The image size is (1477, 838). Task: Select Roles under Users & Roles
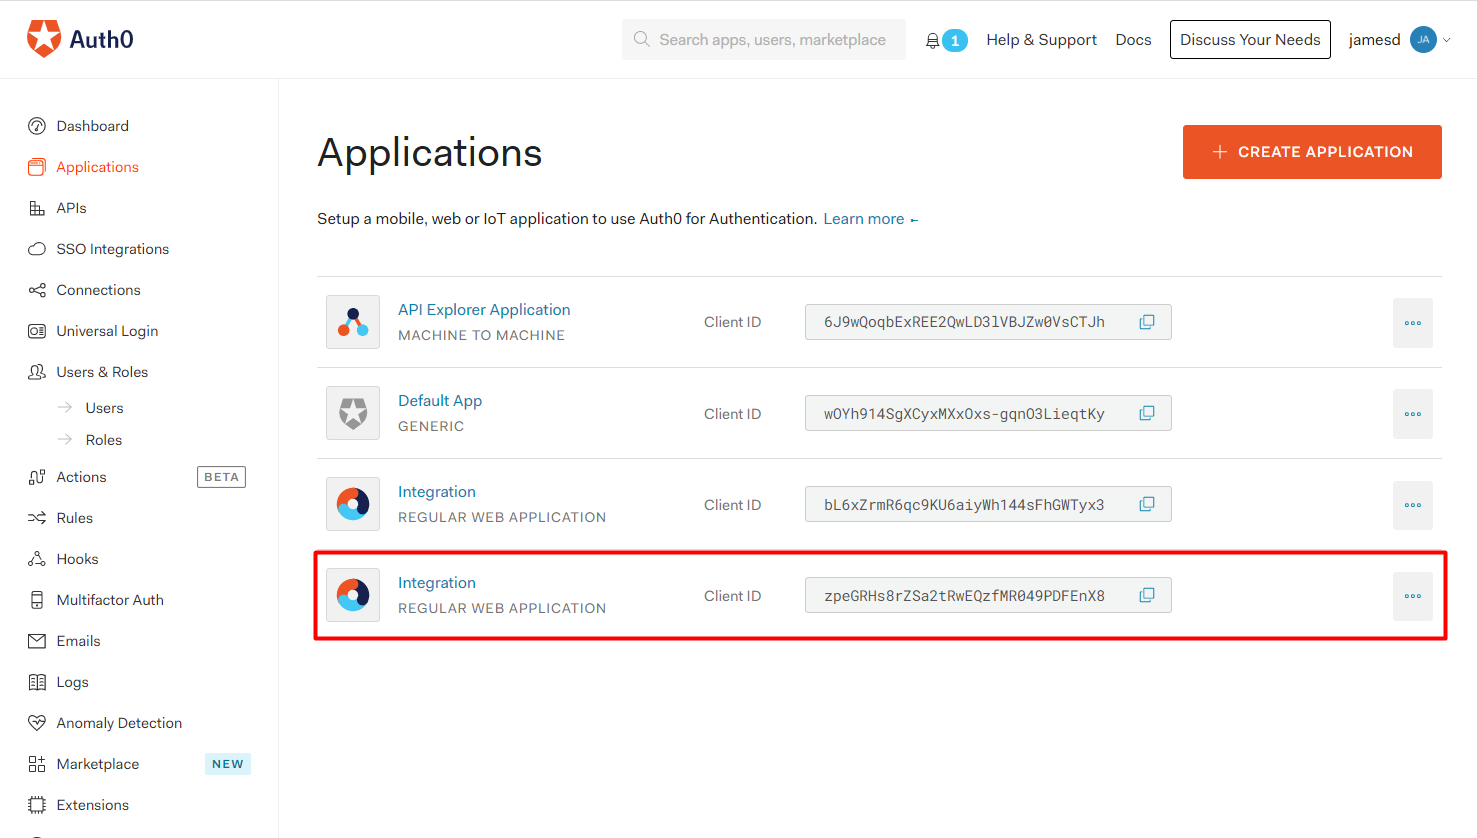pos(104,440)
